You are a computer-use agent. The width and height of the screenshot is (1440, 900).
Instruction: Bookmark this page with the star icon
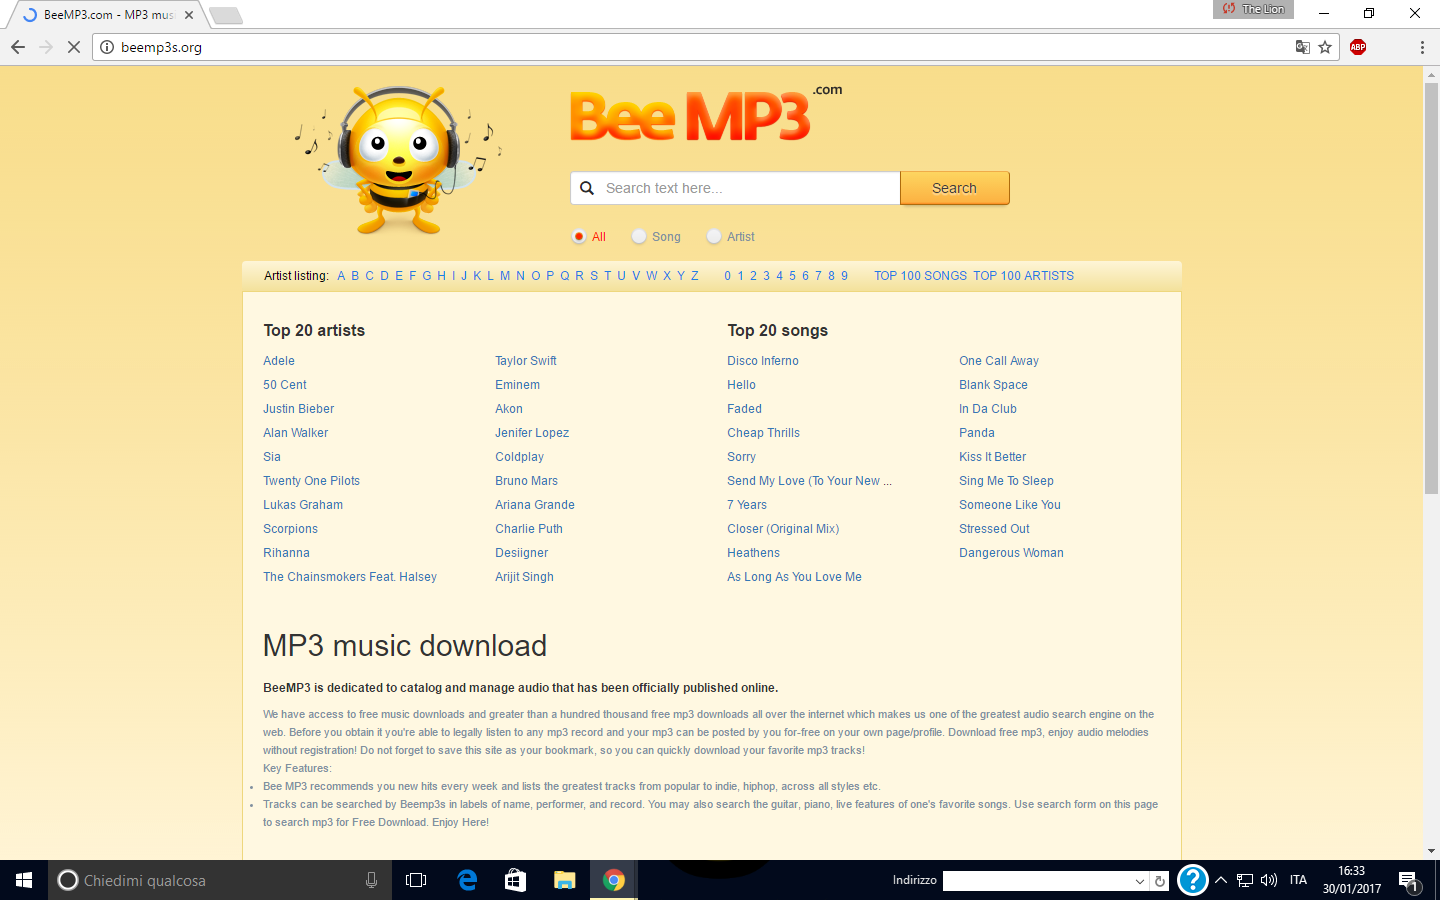coord(1325,47)
